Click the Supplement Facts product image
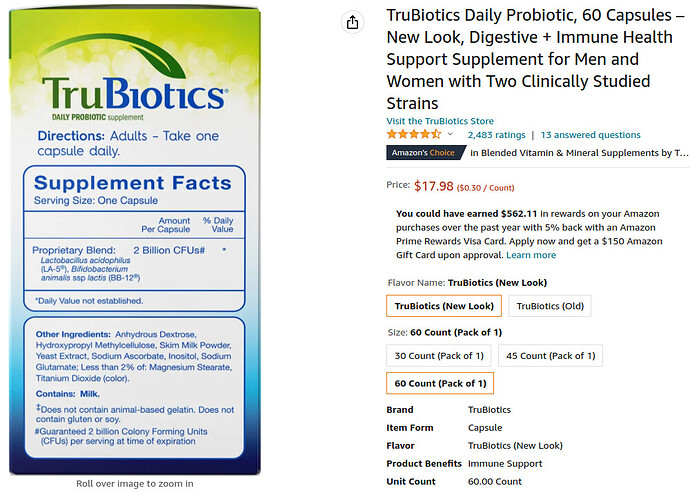 point(135,241)
